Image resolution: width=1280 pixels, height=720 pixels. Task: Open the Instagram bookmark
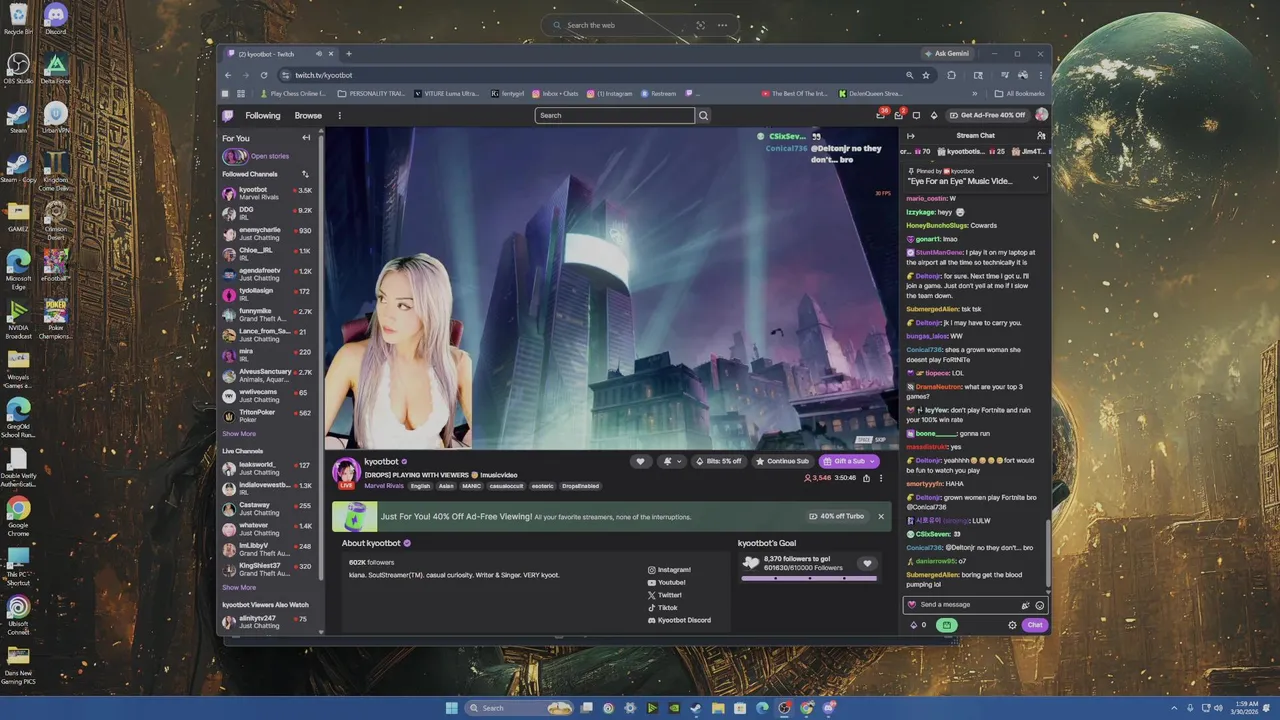pos(610,94)
